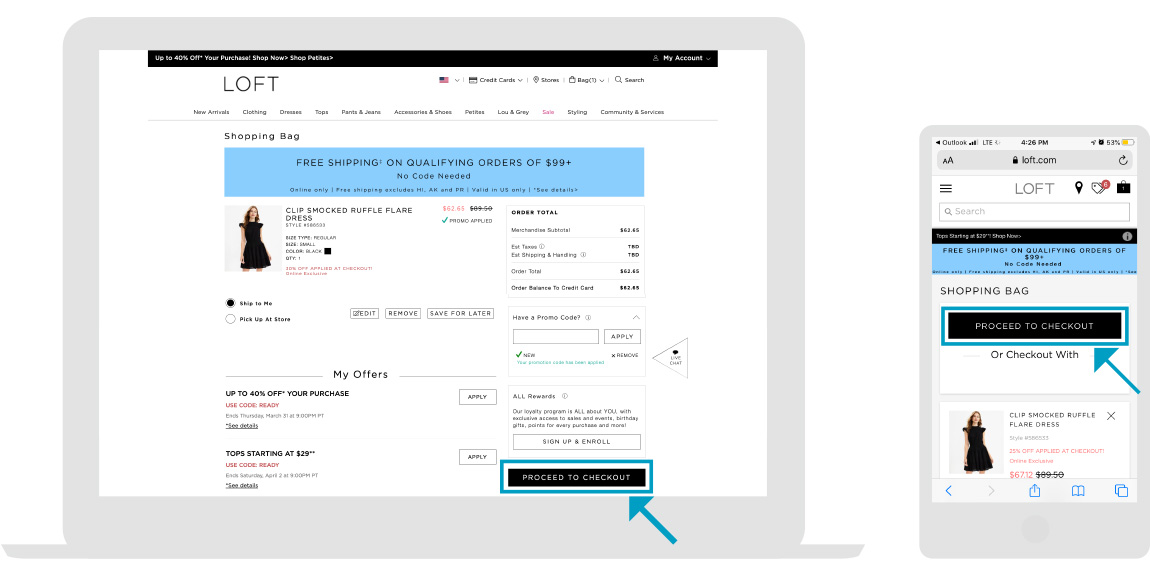Click info icon beside Have a Promo Code
The width and height of the screenshot is (1150, 578).
[588, 318]
